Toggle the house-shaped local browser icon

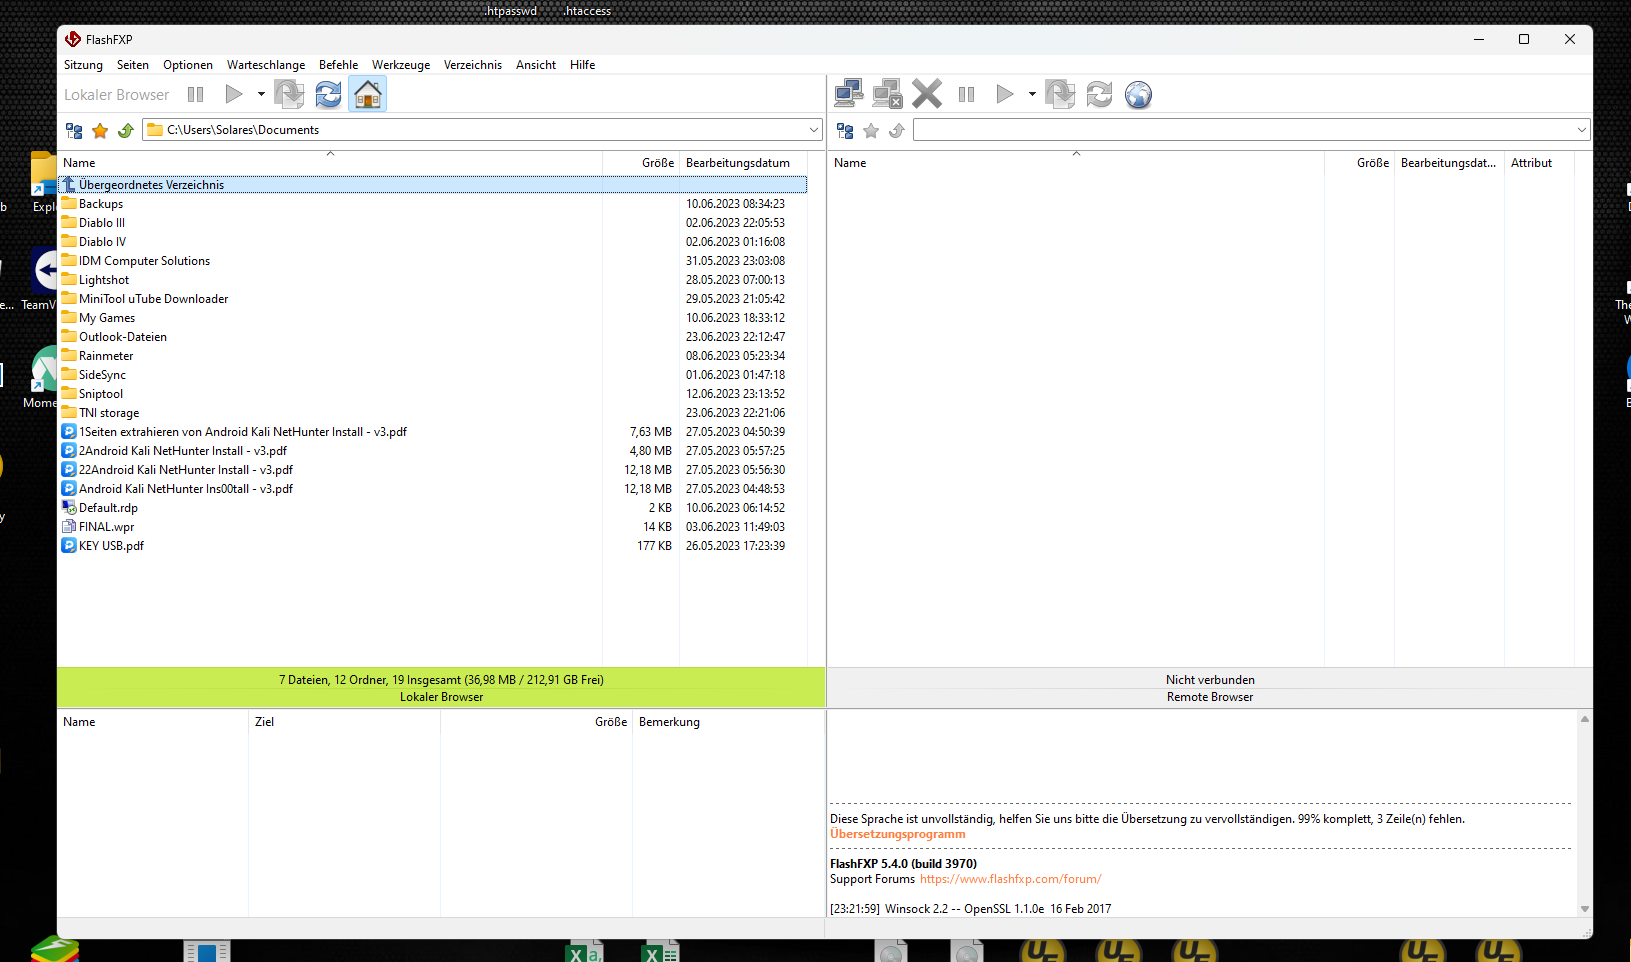click(x=368, y=95)
